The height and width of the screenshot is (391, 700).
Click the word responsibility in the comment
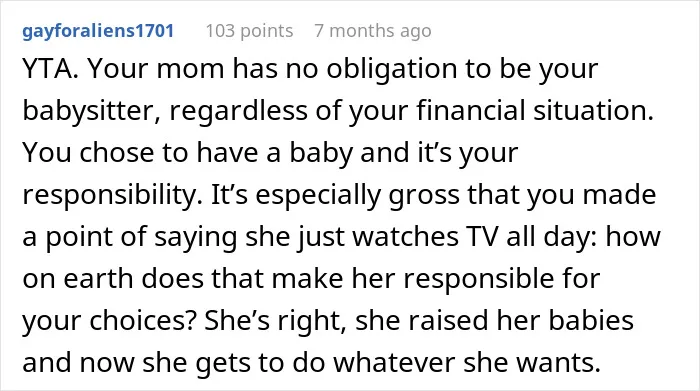coord(107,195)
